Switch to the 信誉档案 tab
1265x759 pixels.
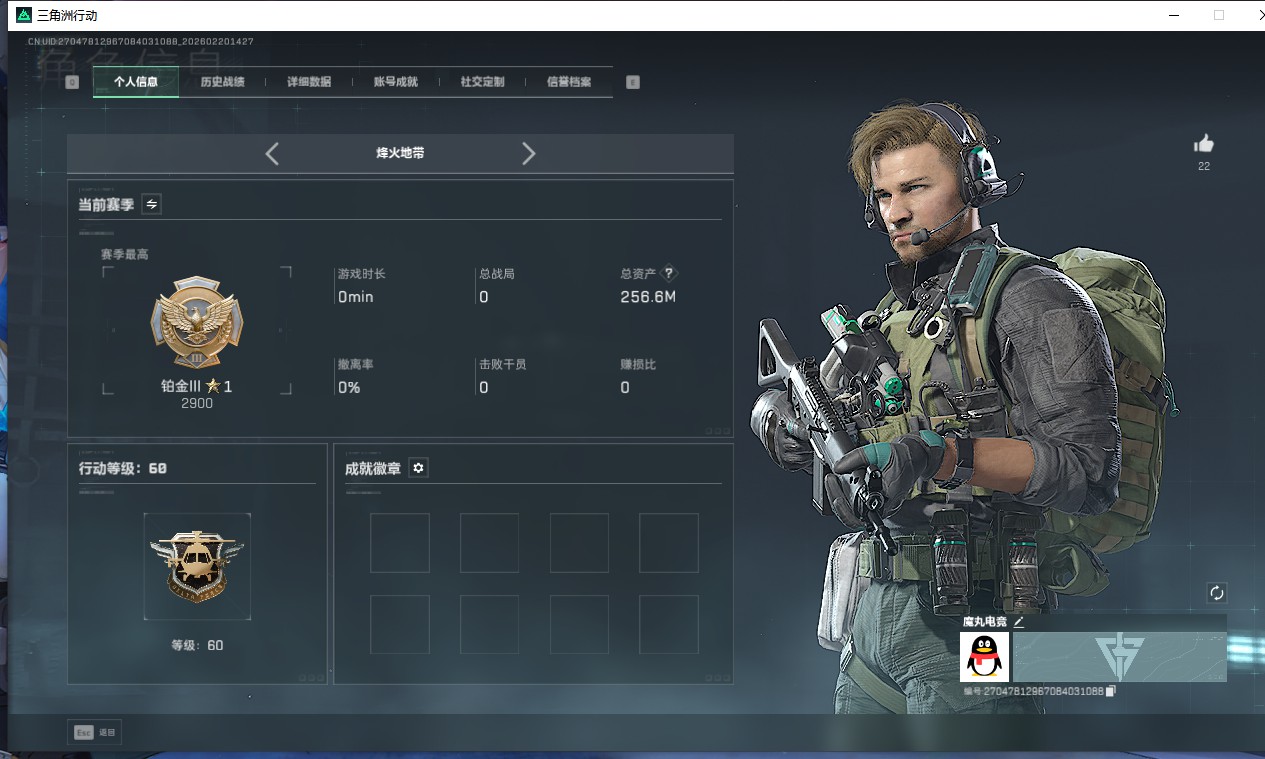point(569,82)
